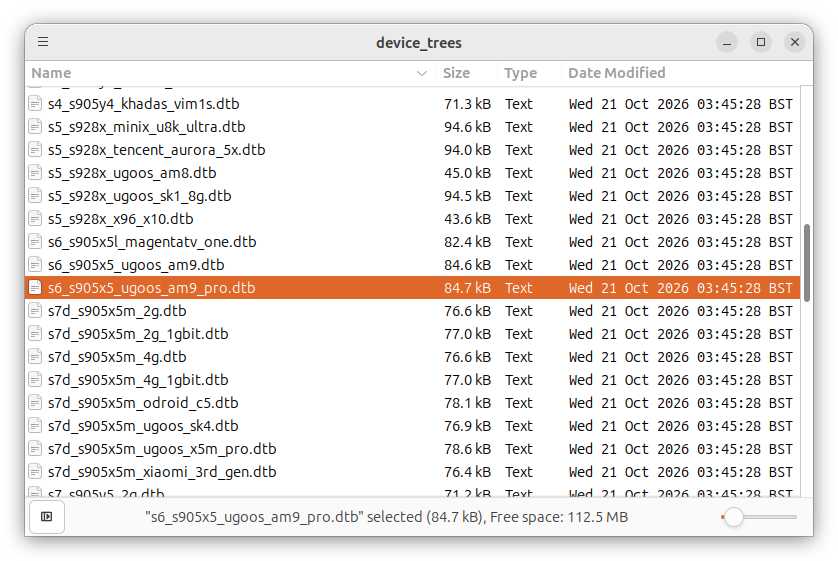The width and height of the screenshot is (838, 561).
Task: Click the 76.9 kB size cell
Action: 467,425
